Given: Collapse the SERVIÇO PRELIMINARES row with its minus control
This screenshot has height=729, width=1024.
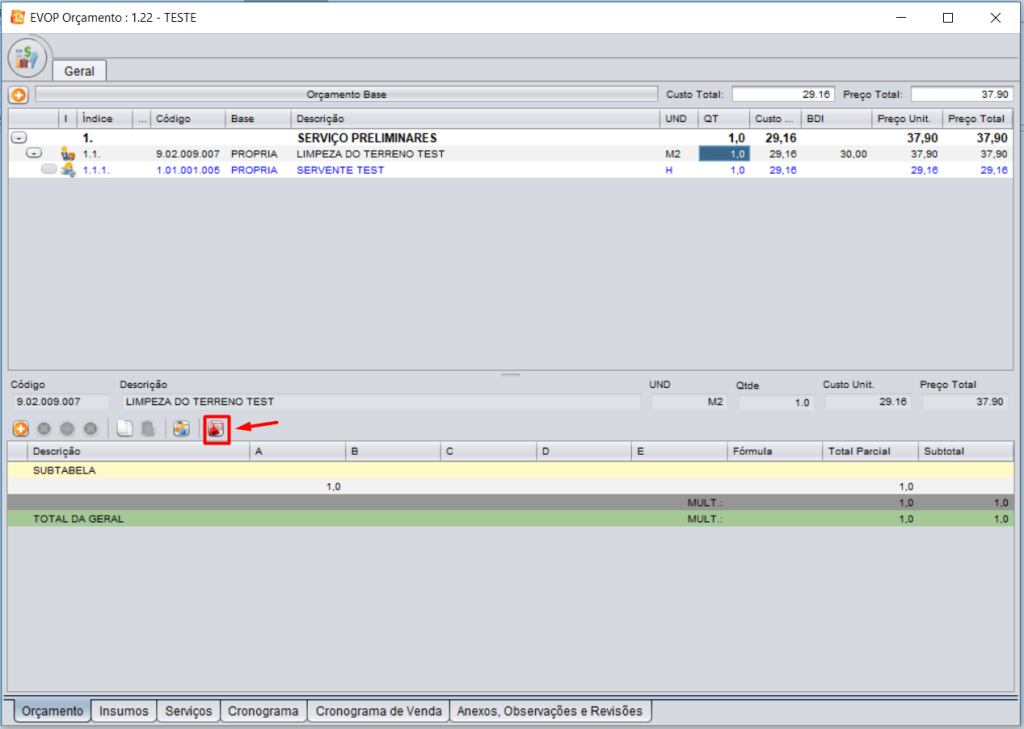Looking at the screenshot, I should pos(19,138).
